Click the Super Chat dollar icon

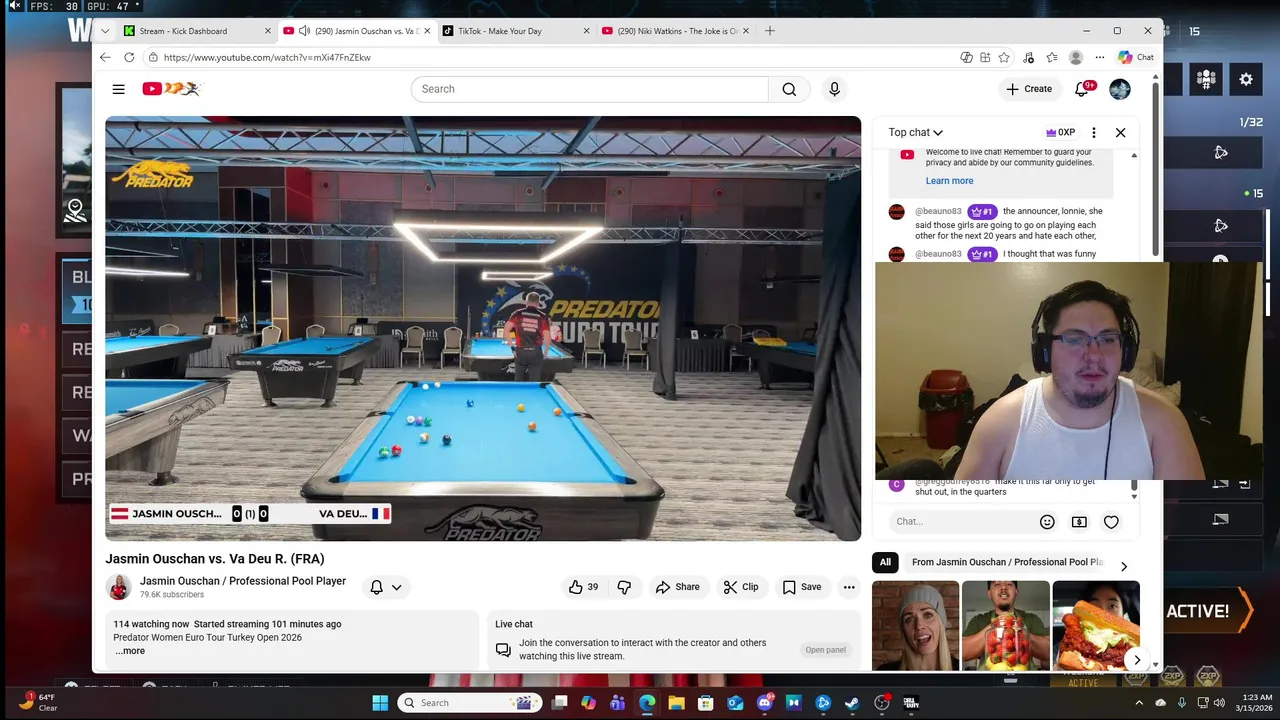[1079, 521]
